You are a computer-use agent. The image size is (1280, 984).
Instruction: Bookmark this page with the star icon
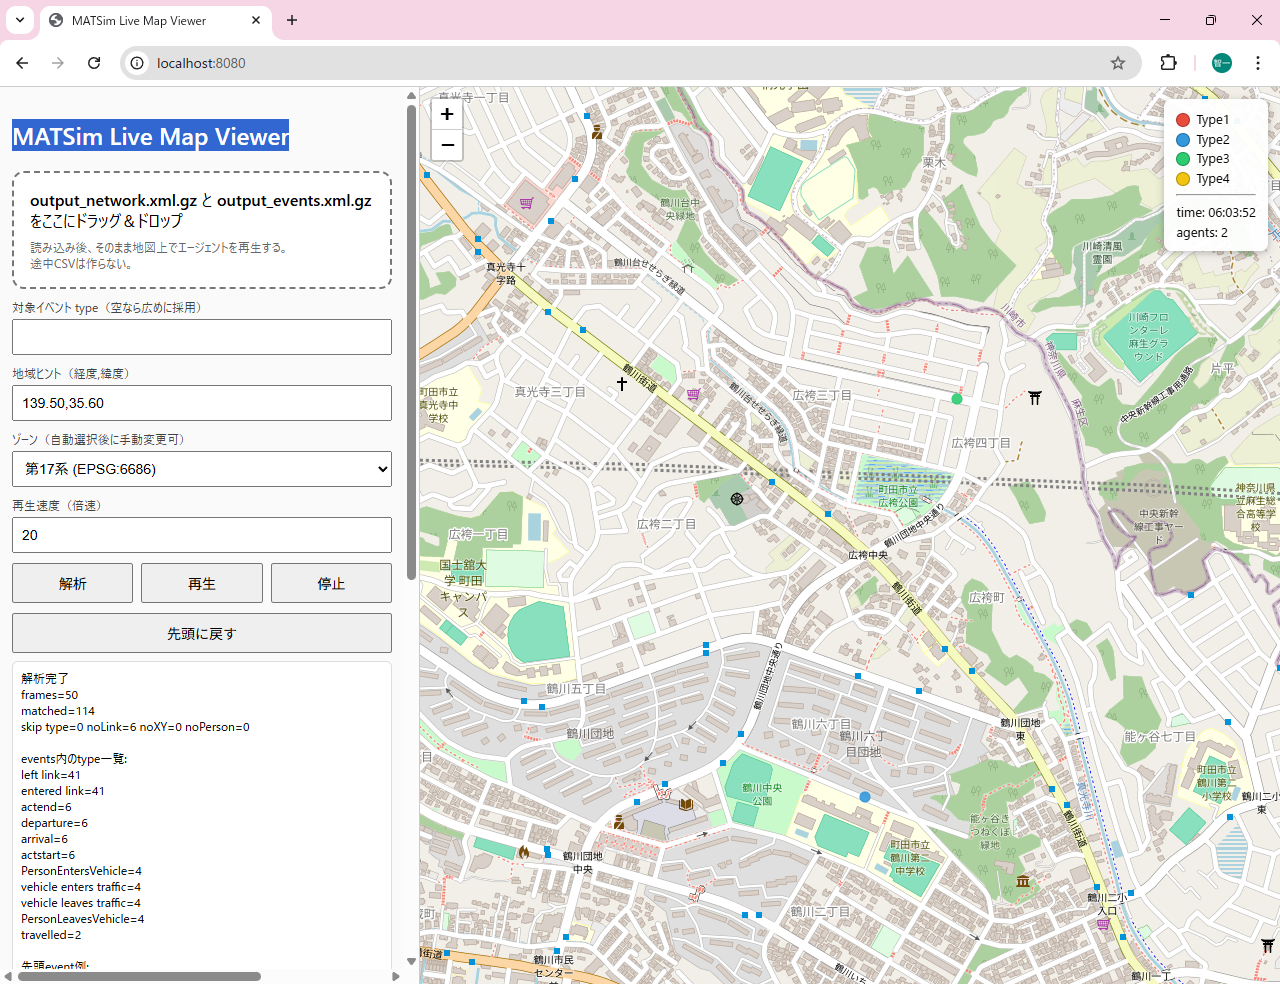pyautogui.click(x=1118, y=63)
